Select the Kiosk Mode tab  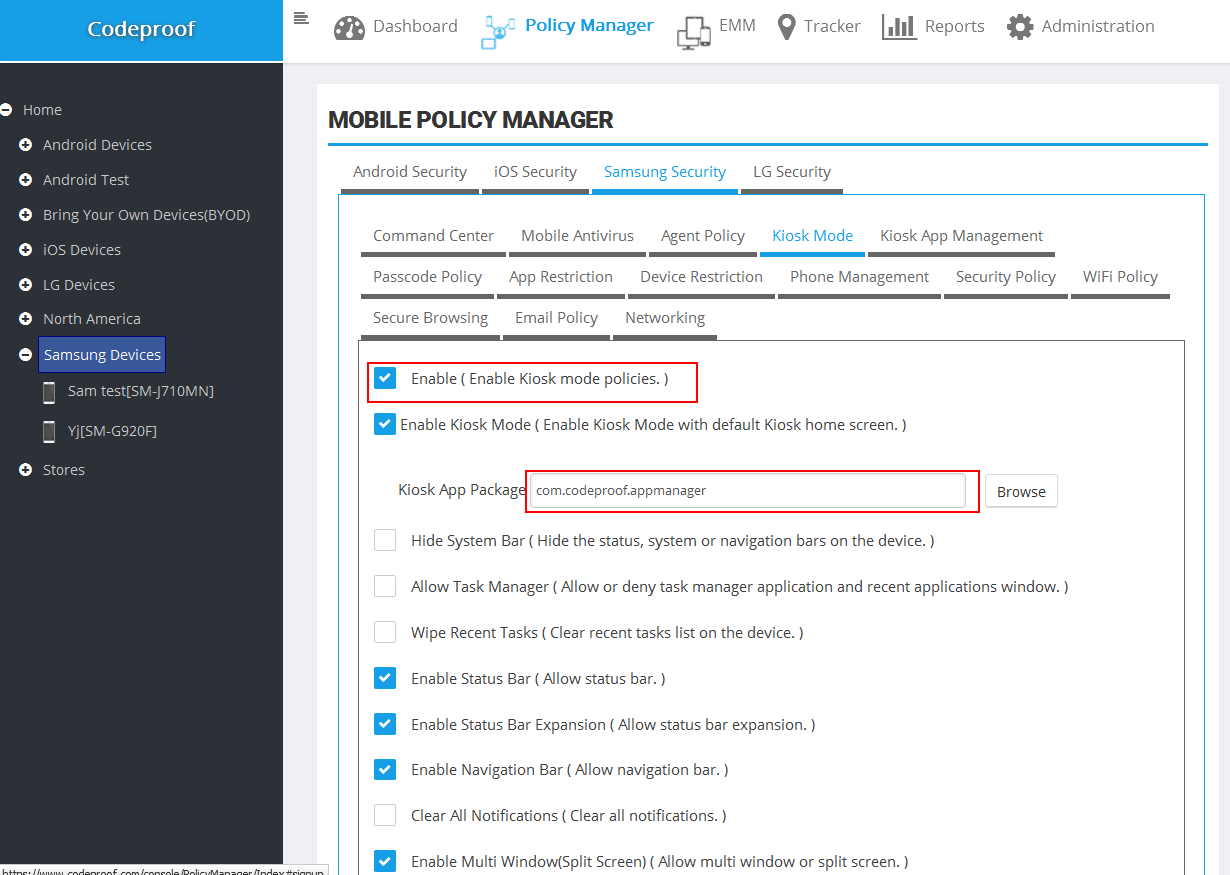click(x=812, y=236)
